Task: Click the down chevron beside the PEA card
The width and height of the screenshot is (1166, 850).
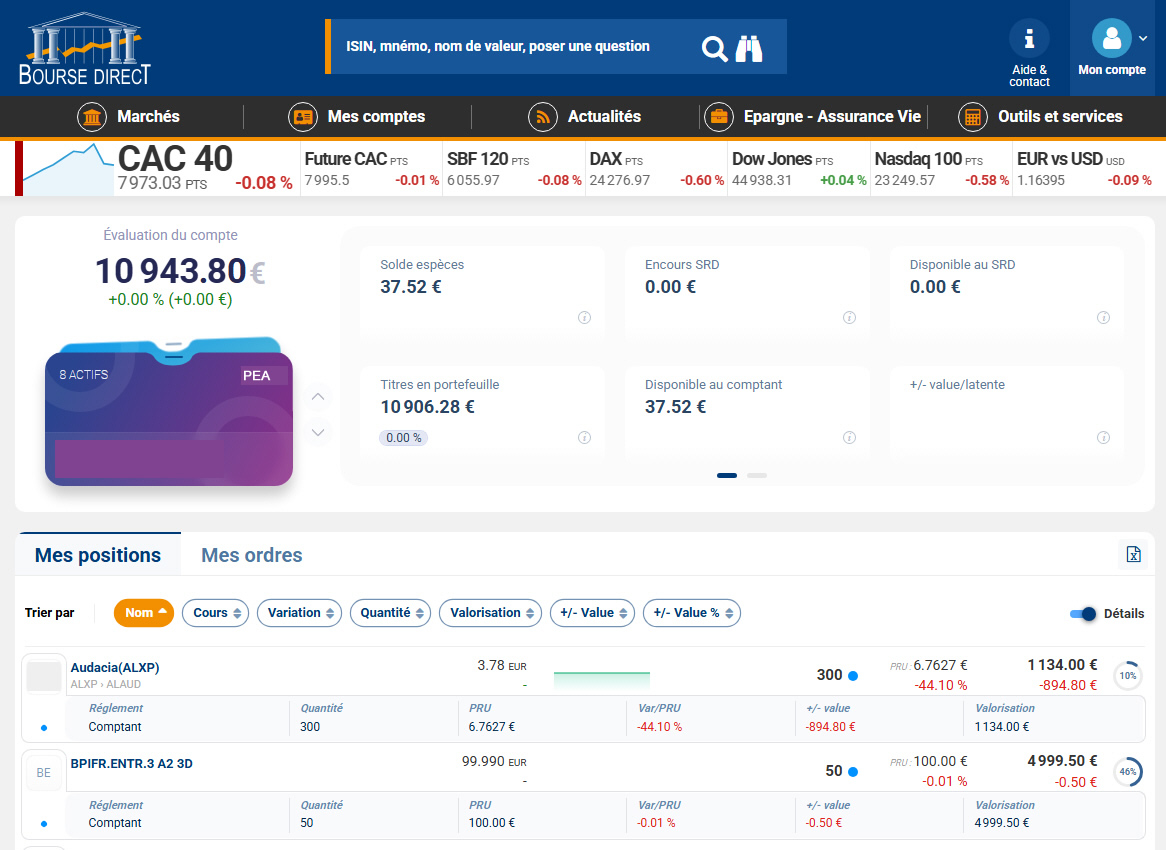Action: coord(318,432)
